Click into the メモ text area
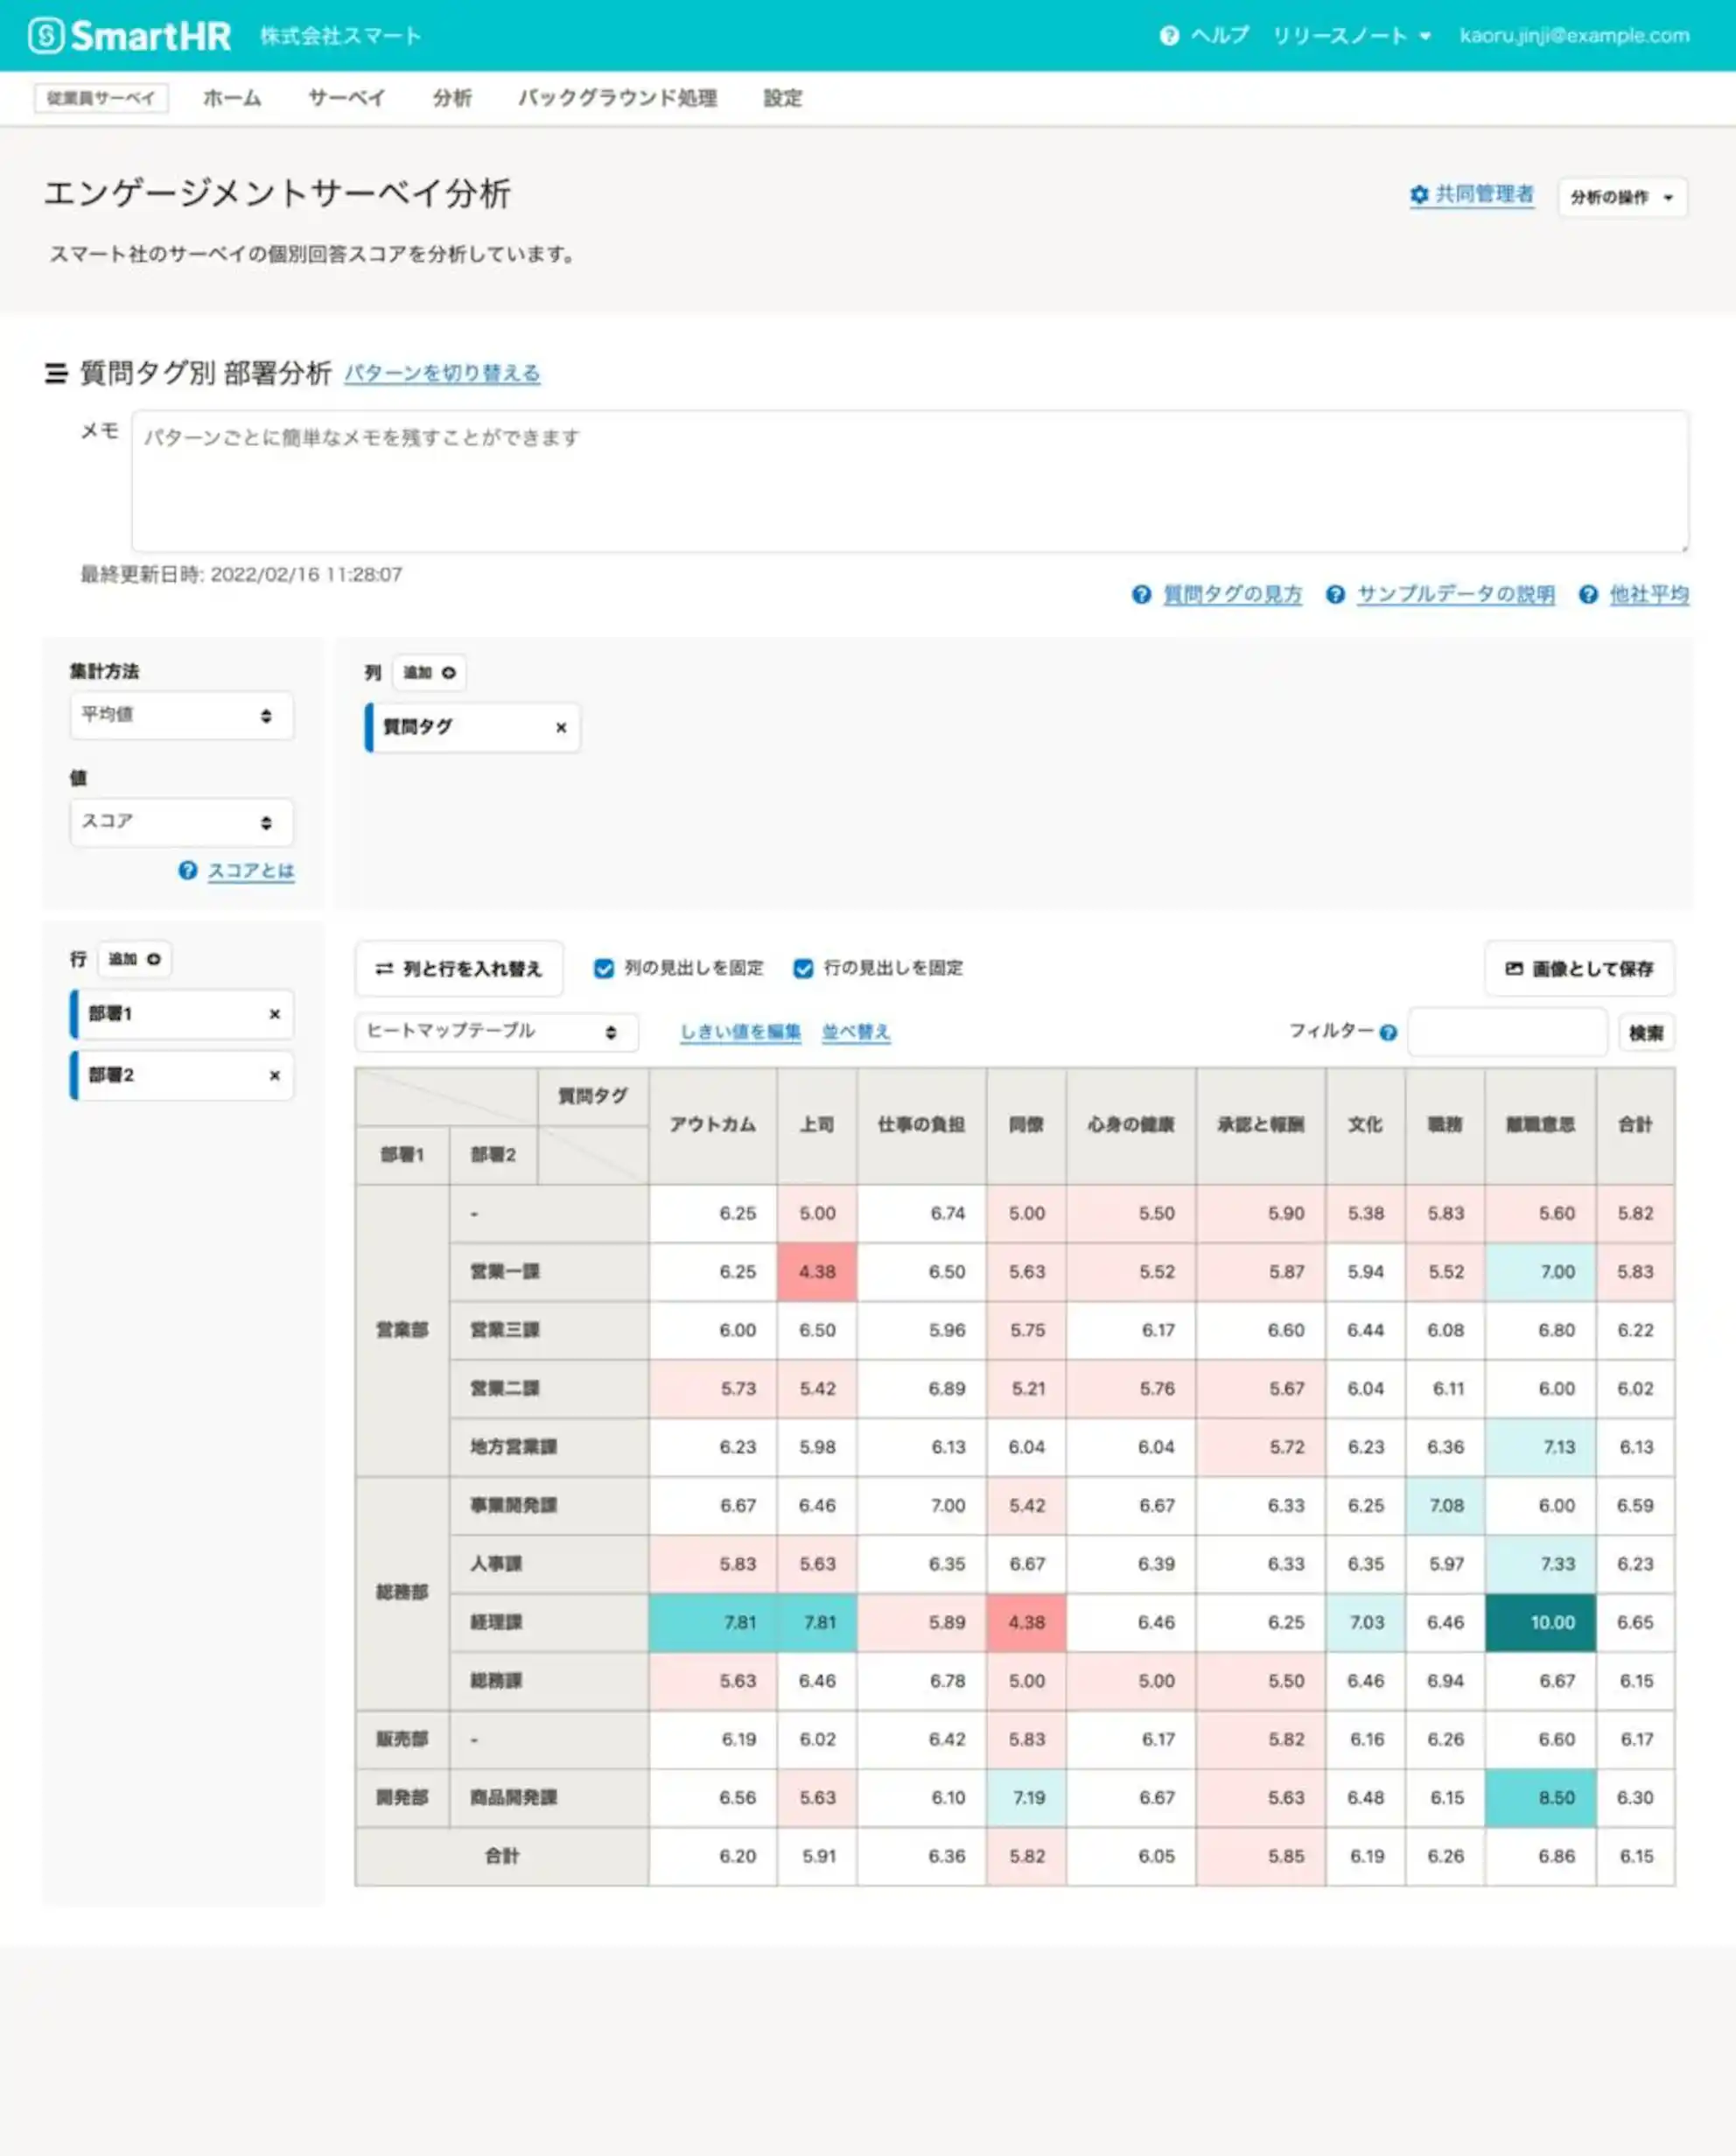The image size is (1736, 2156). pos(910,481)
